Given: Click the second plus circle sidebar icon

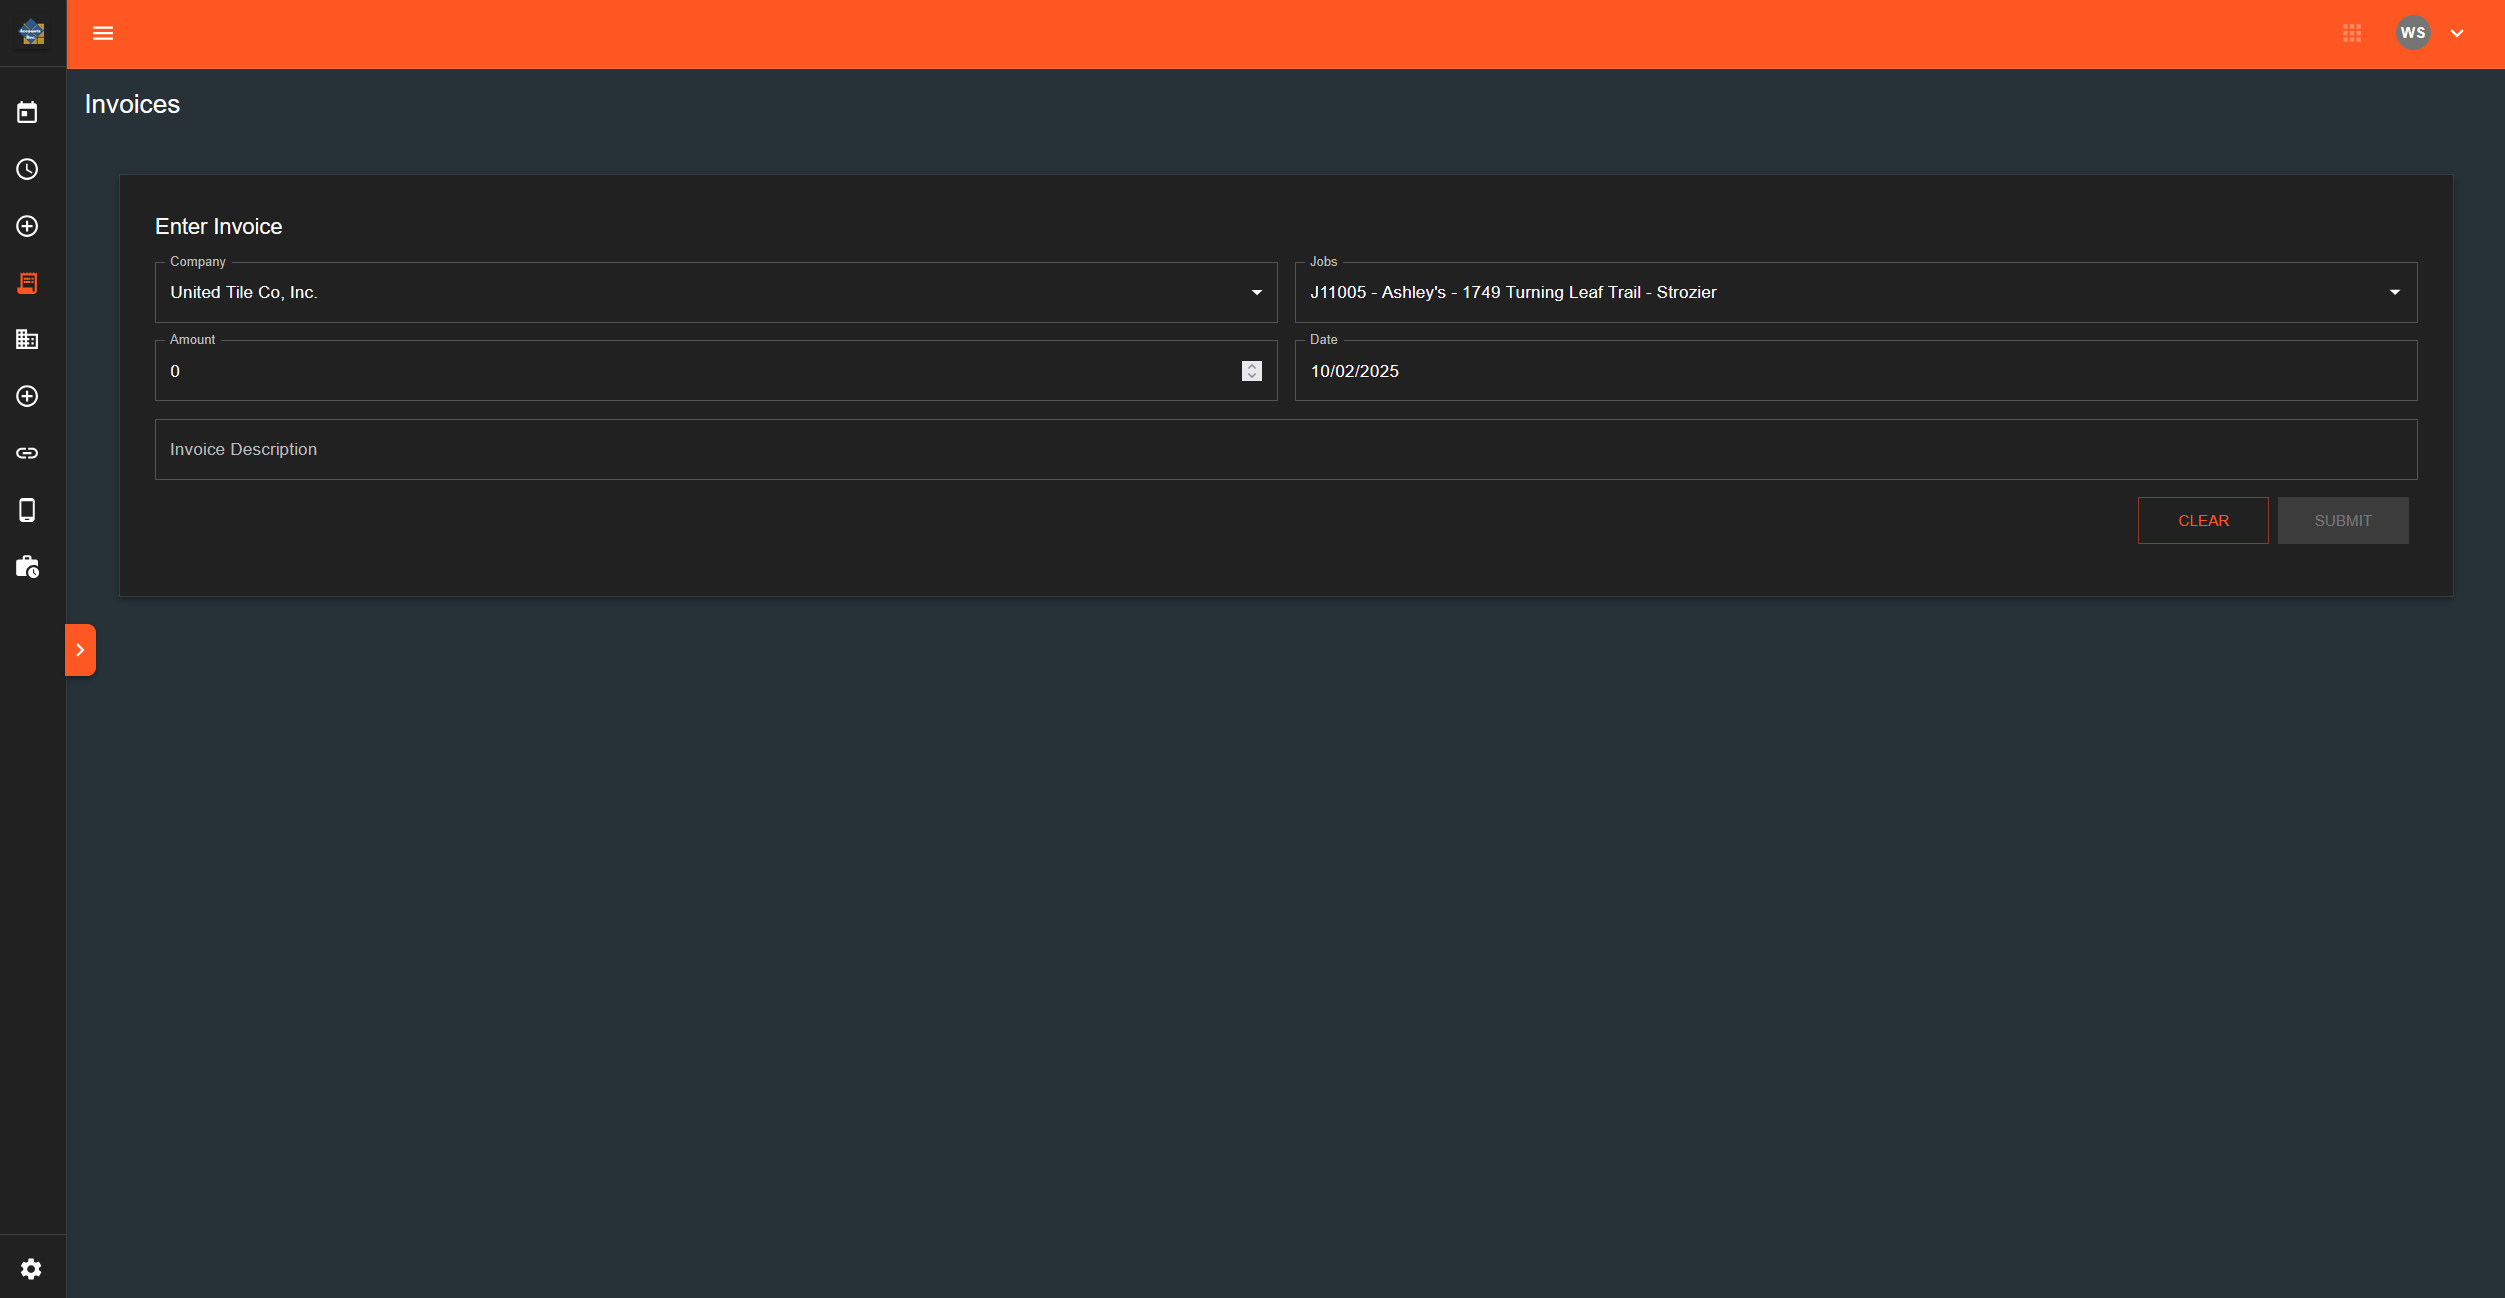Looking at the screenshot, I should (x=27, y=397).
